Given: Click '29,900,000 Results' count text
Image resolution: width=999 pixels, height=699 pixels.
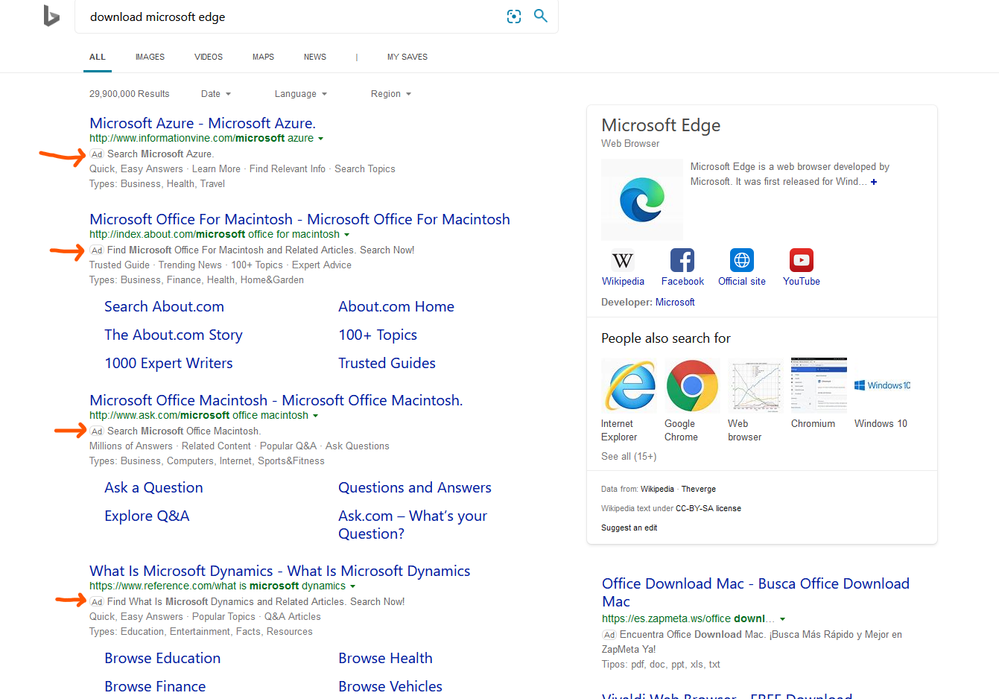Looking at the screenshot, I should 129,94.
